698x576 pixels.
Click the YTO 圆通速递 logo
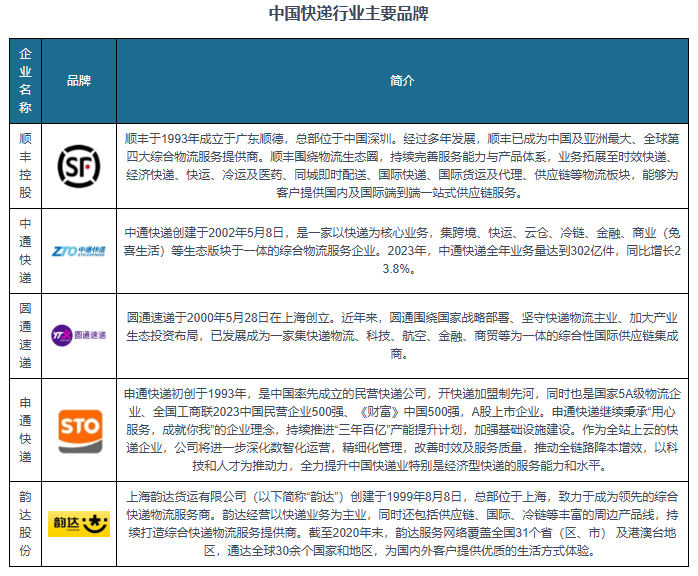click(x=79, y=335)
